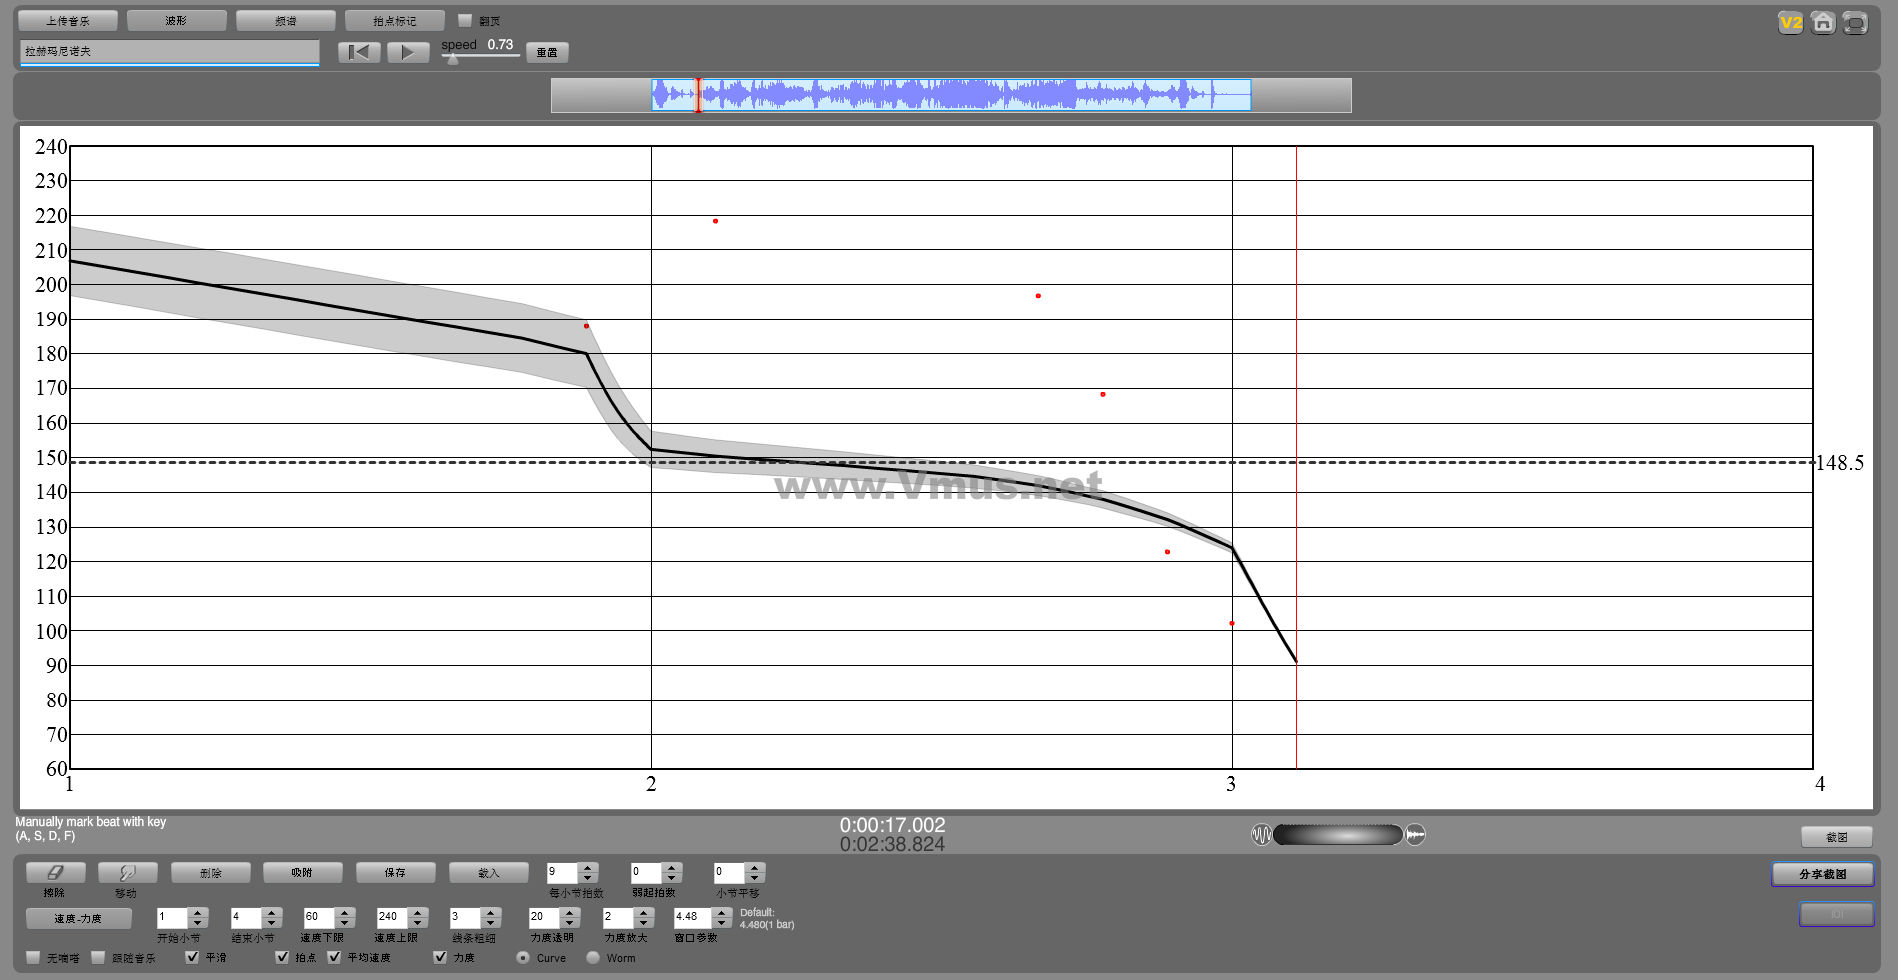Image resolution: width=1898 pixels, height=980 pixels.
Task: Click the small waveform icon left of zoom bar
Action: click(1261, 834)
